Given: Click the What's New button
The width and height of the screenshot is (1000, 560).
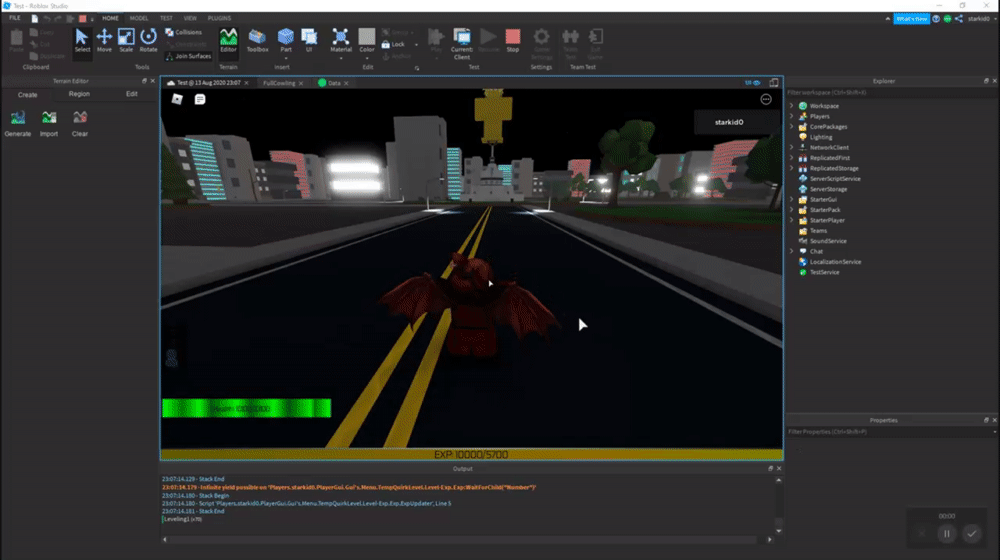Looking at the screenshot, I should tap(911, 18).
